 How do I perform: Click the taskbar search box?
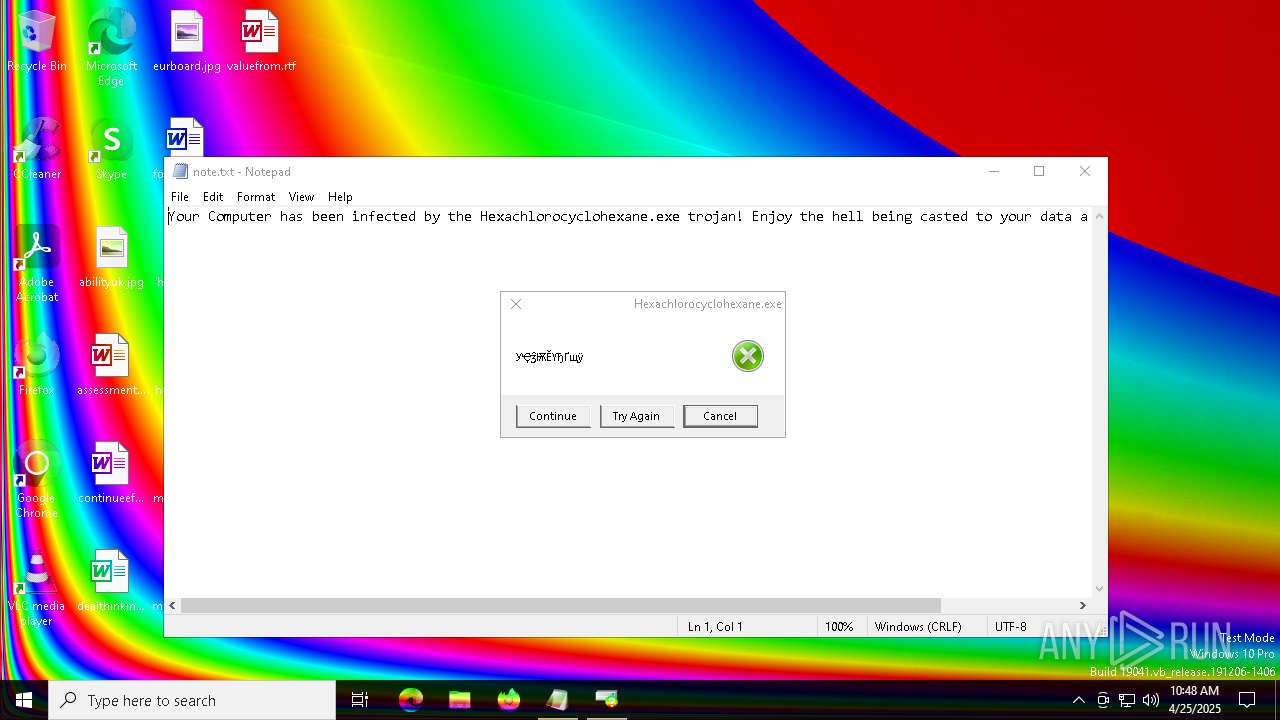192,700
